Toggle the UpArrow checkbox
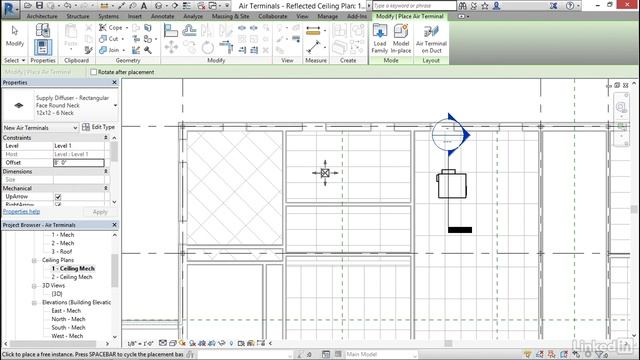The image size is (640, 360). coord(58,197)
